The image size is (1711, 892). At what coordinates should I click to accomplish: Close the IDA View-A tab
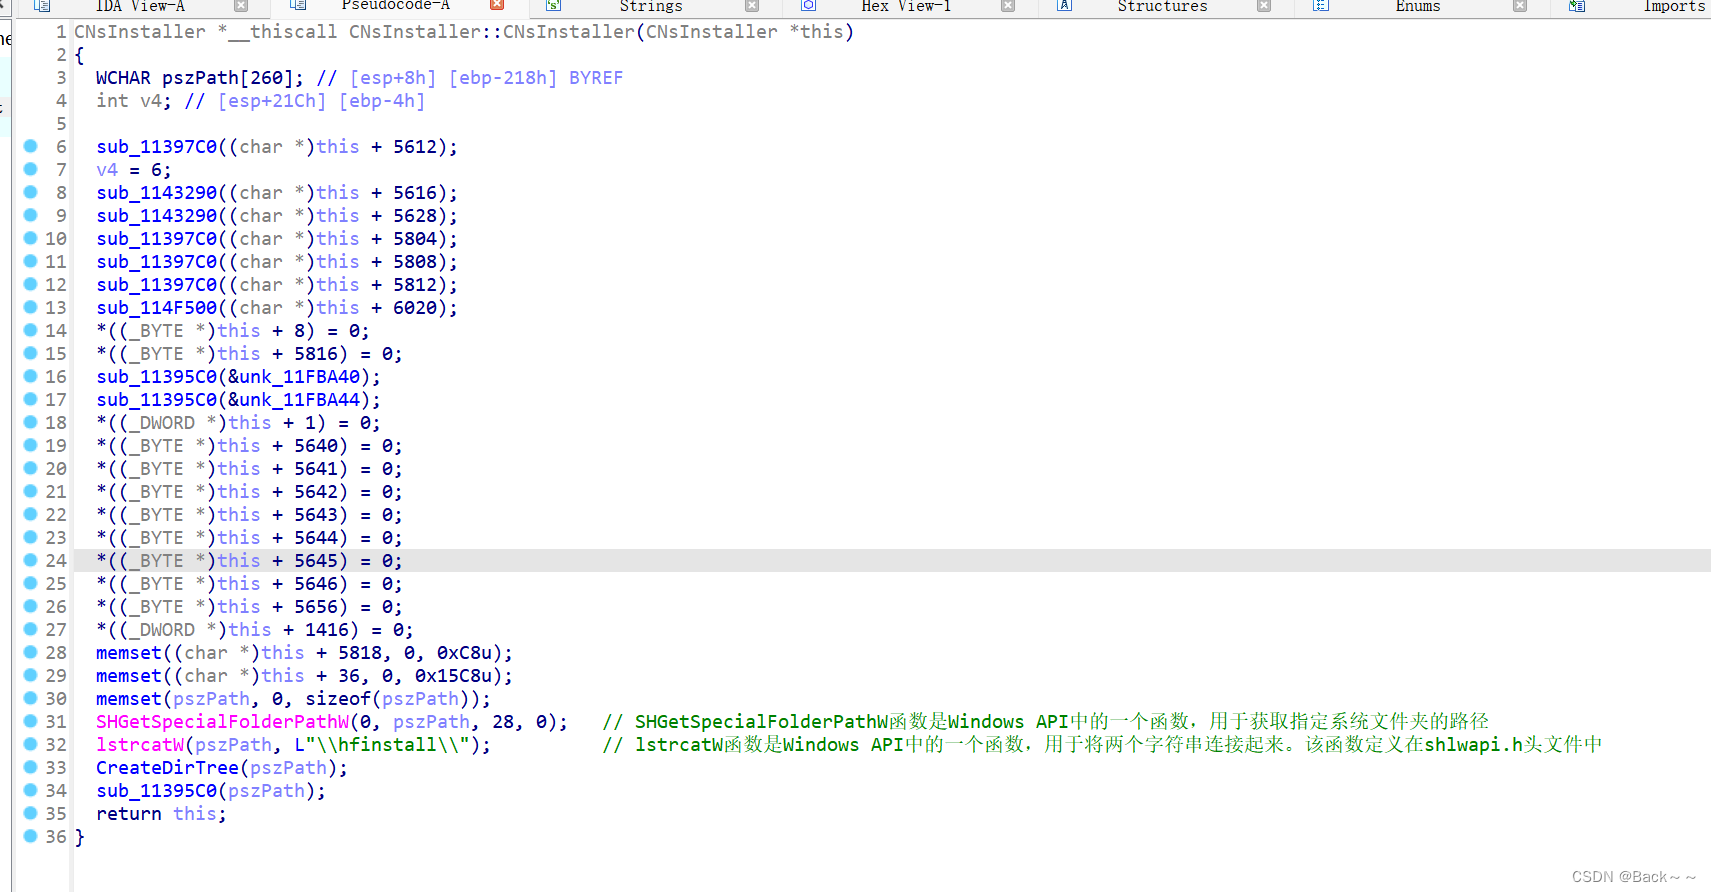[241, 6]
